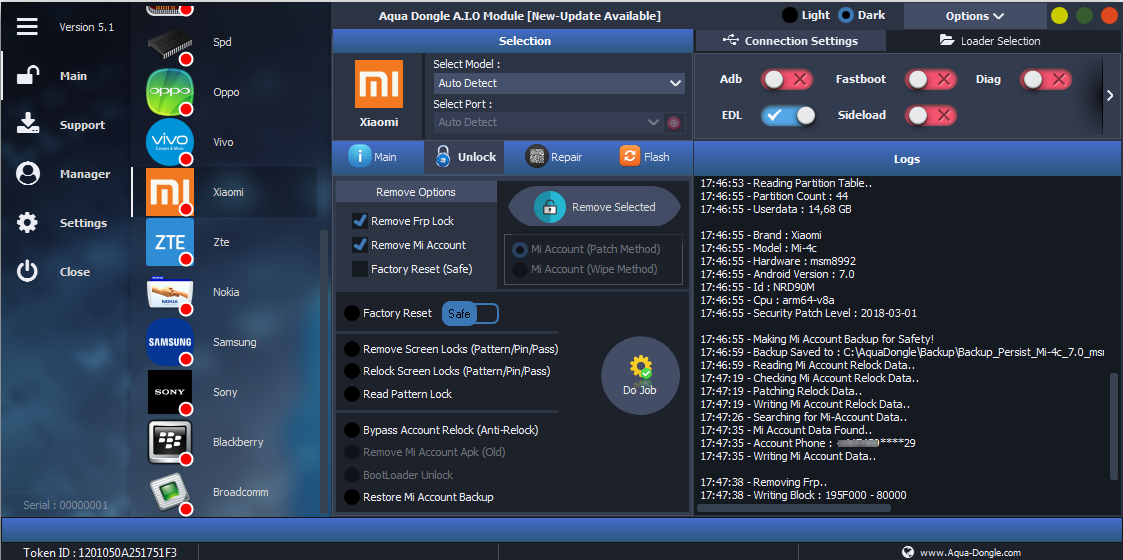Select the Blackberry brand icon
This screenshot has height=560, width=1123.
[x=170, y=442]
